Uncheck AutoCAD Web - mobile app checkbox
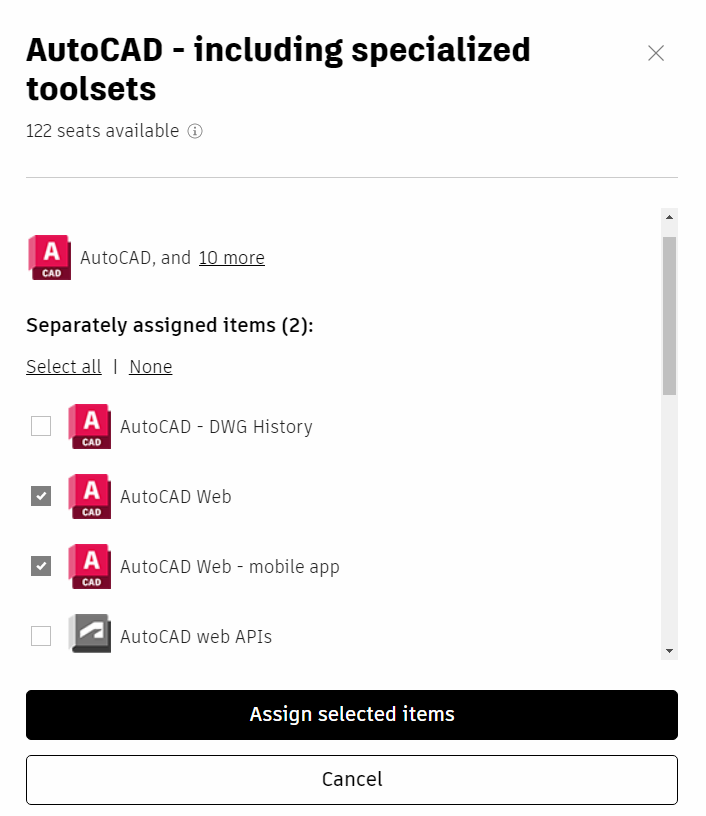Image resolution: width=706 pixels, height=816 pixels. [x=41, y=567]
